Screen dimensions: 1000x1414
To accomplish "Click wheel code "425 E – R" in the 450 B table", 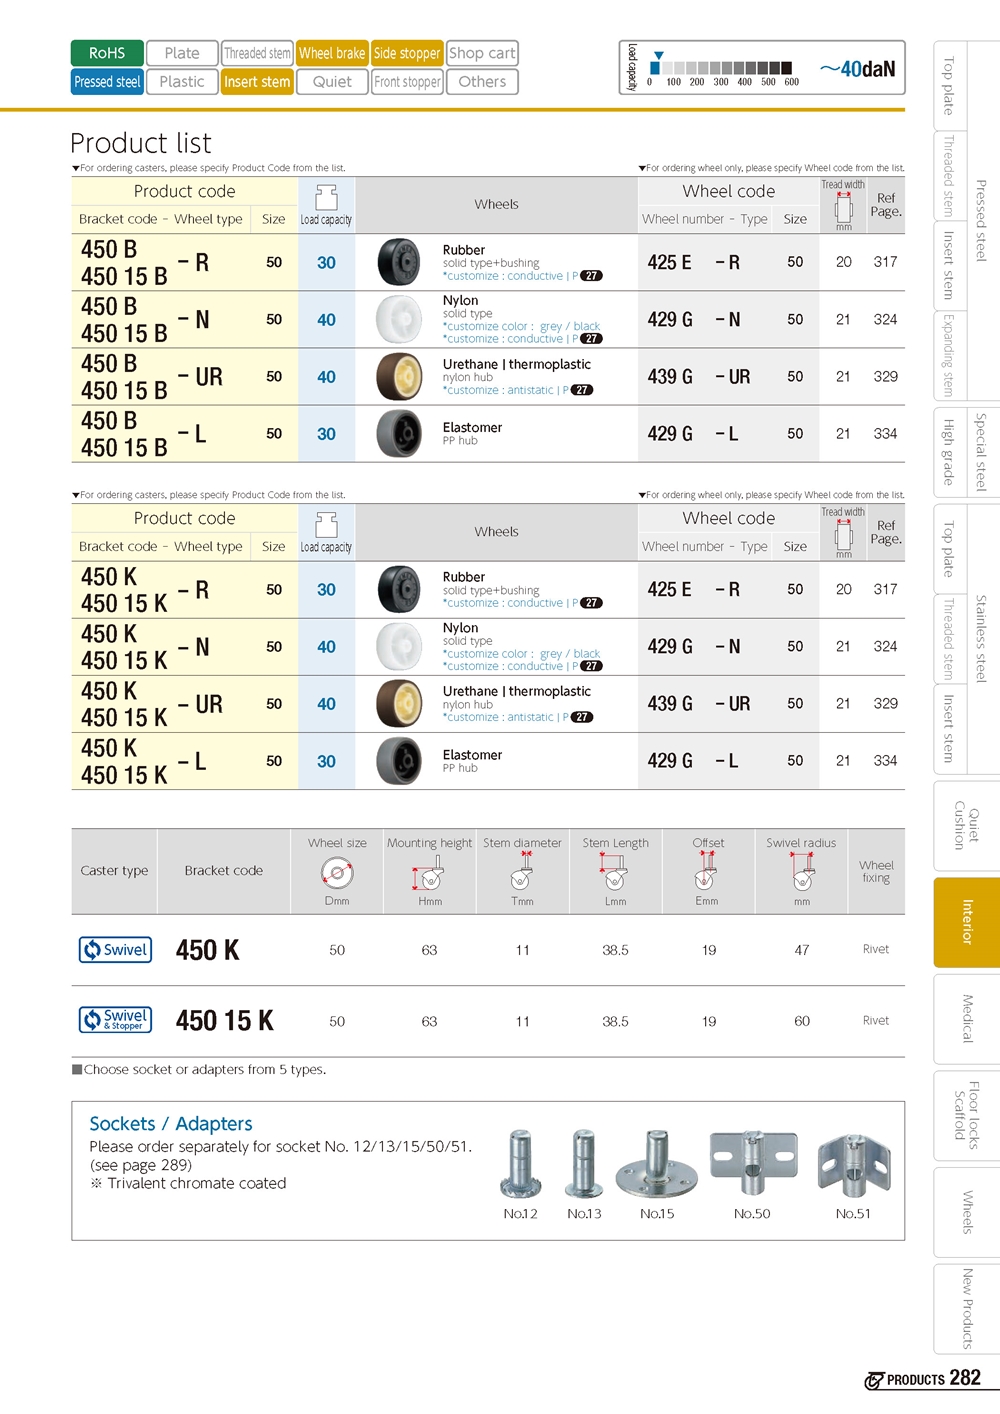I will 694,262.
